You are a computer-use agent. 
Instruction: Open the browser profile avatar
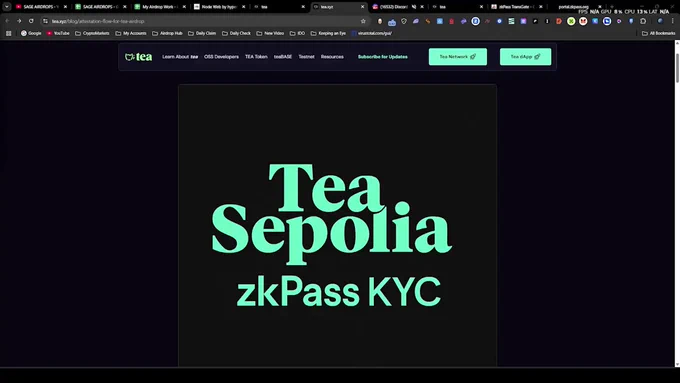pos(660,21)
